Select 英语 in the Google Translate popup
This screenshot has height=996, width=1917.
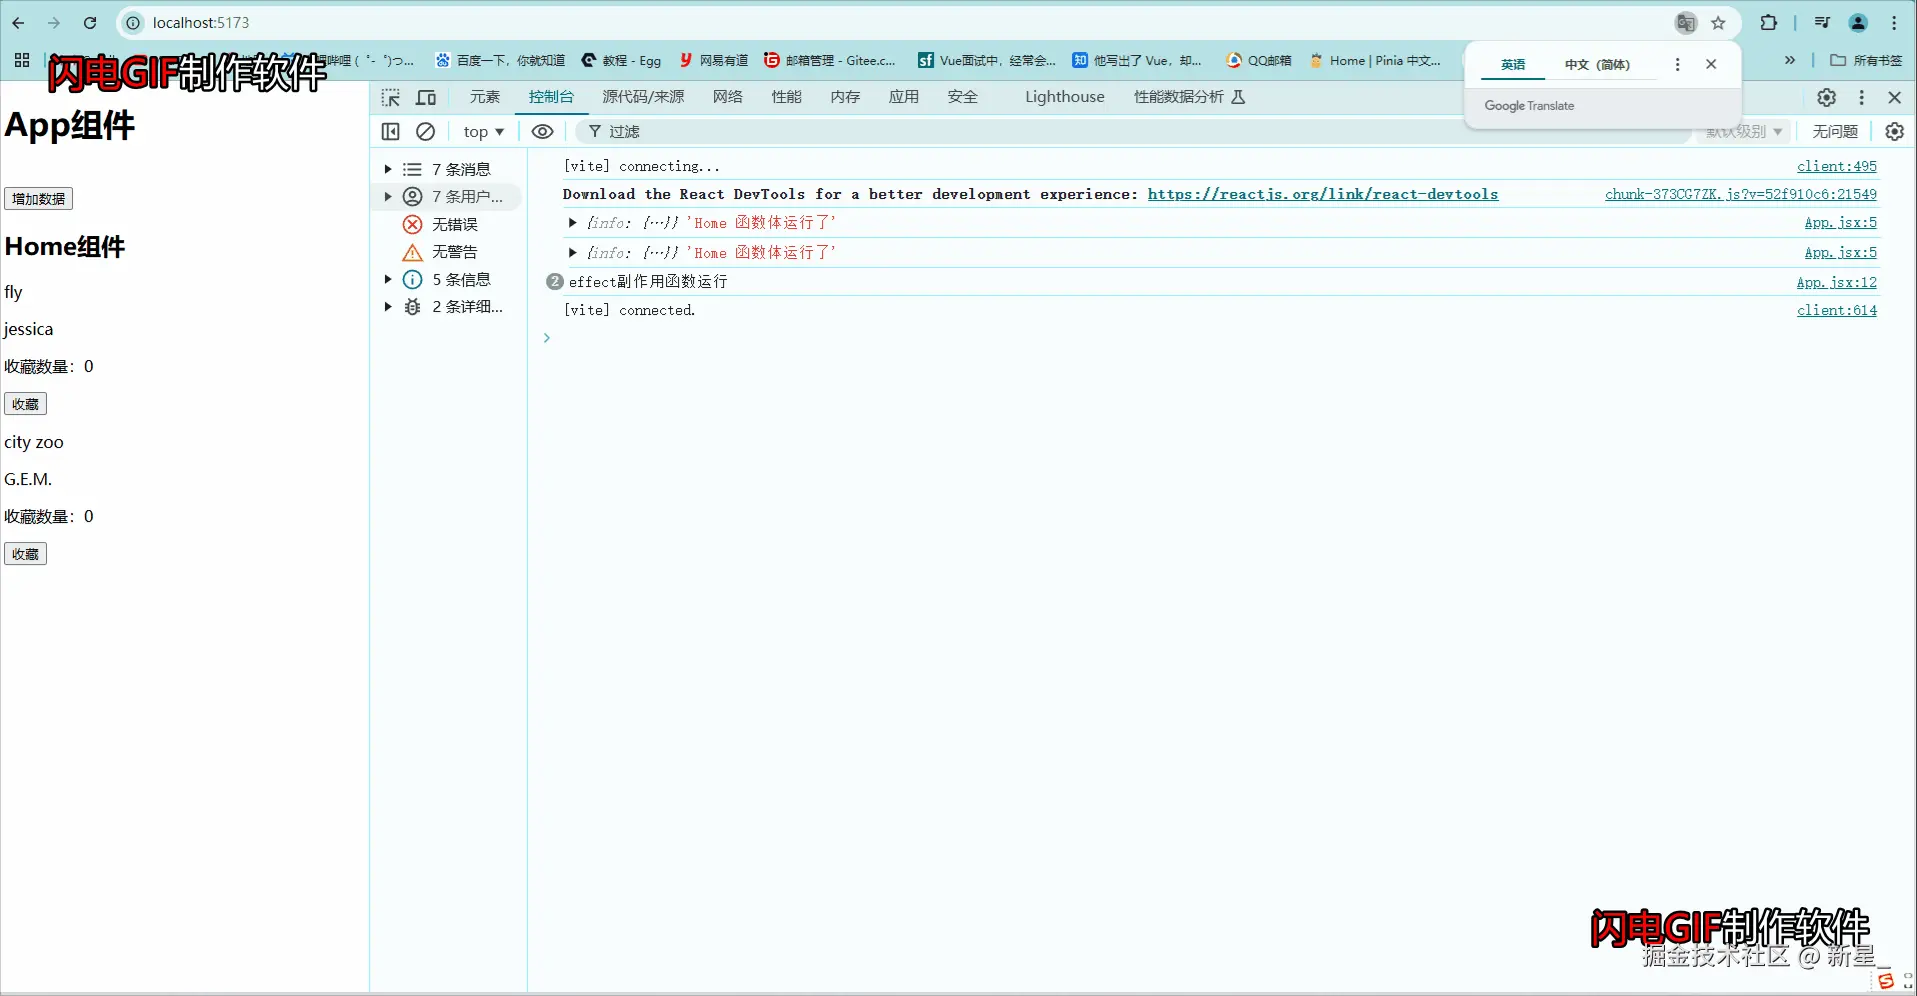coord(1512,64)
